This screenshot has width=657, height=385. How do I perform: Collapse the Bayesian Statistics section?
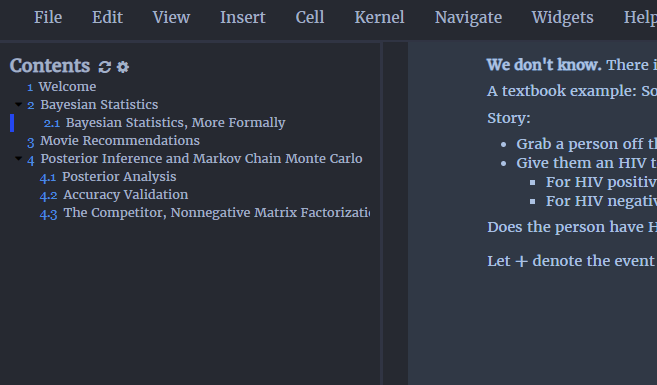(18, 104)
